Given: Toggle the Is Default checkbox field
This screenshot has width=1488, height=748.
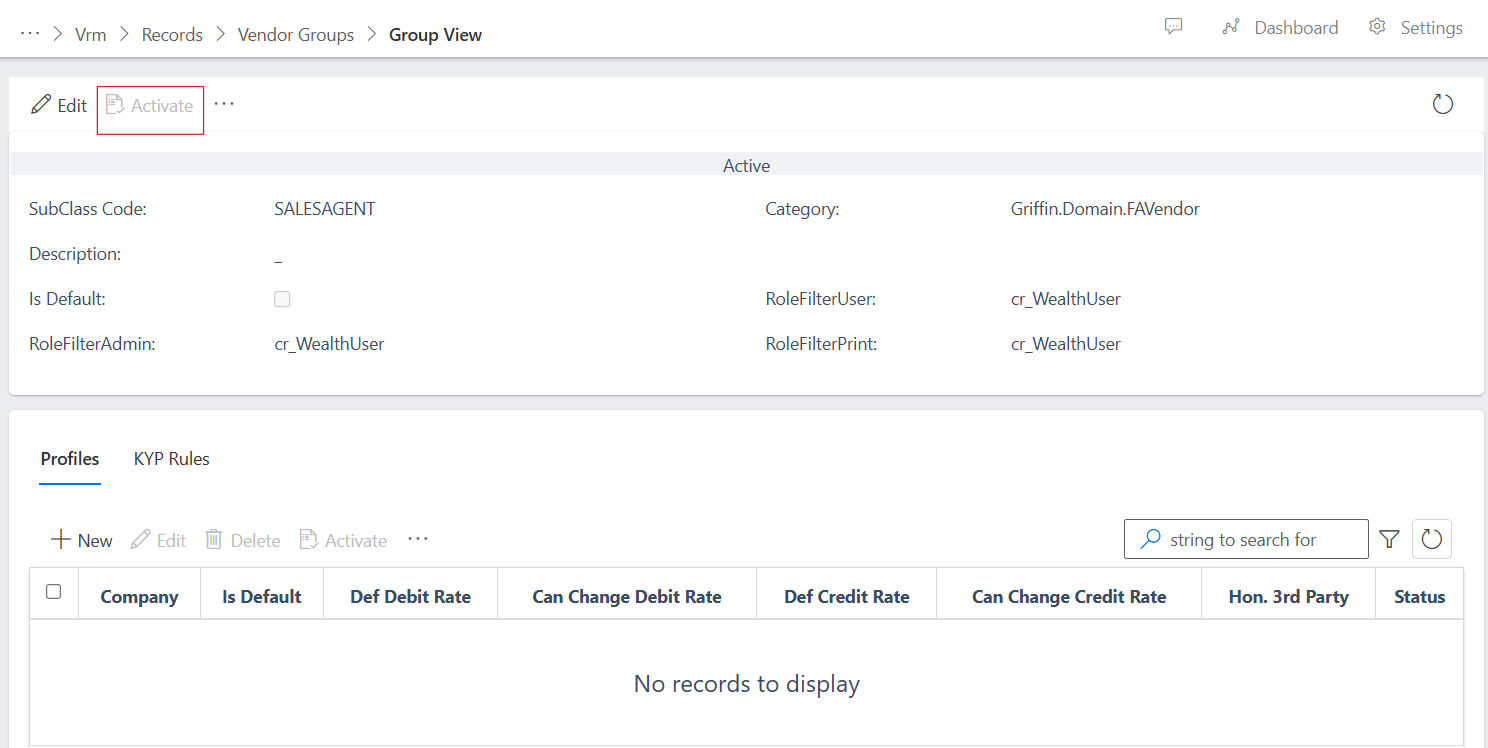Looking at the screenshot, I should [x=282, y=299].
